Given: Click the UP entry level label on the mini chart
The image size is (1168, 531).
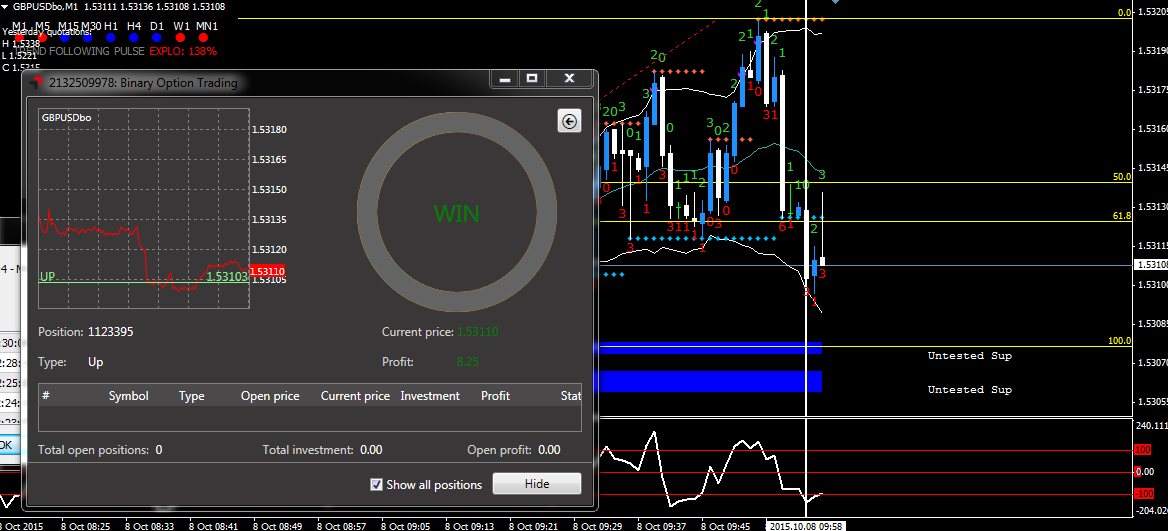Looking at the screenshot, I should (47, 276).
